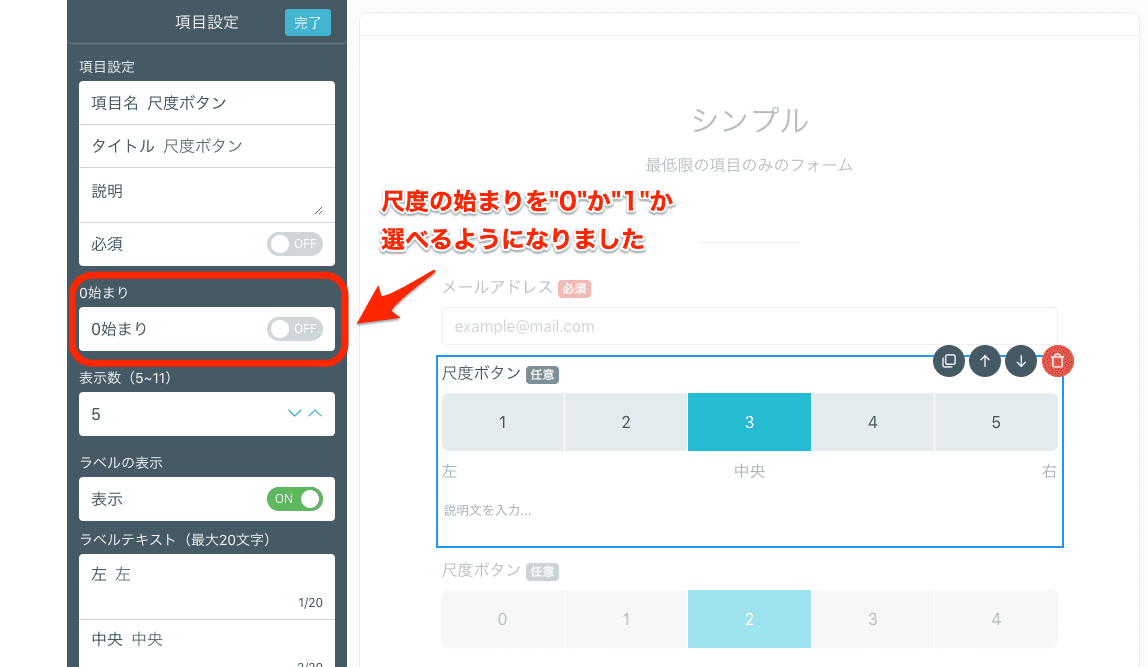1148x667 pixels.
Task: Select scale button 1 in active item
Action: click(503, 422)
